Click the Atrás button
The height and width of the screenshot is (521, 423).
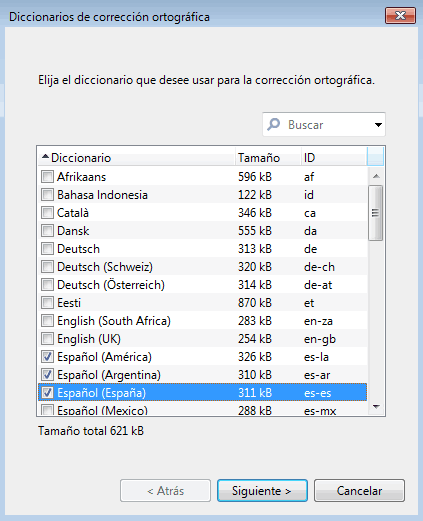165,491
